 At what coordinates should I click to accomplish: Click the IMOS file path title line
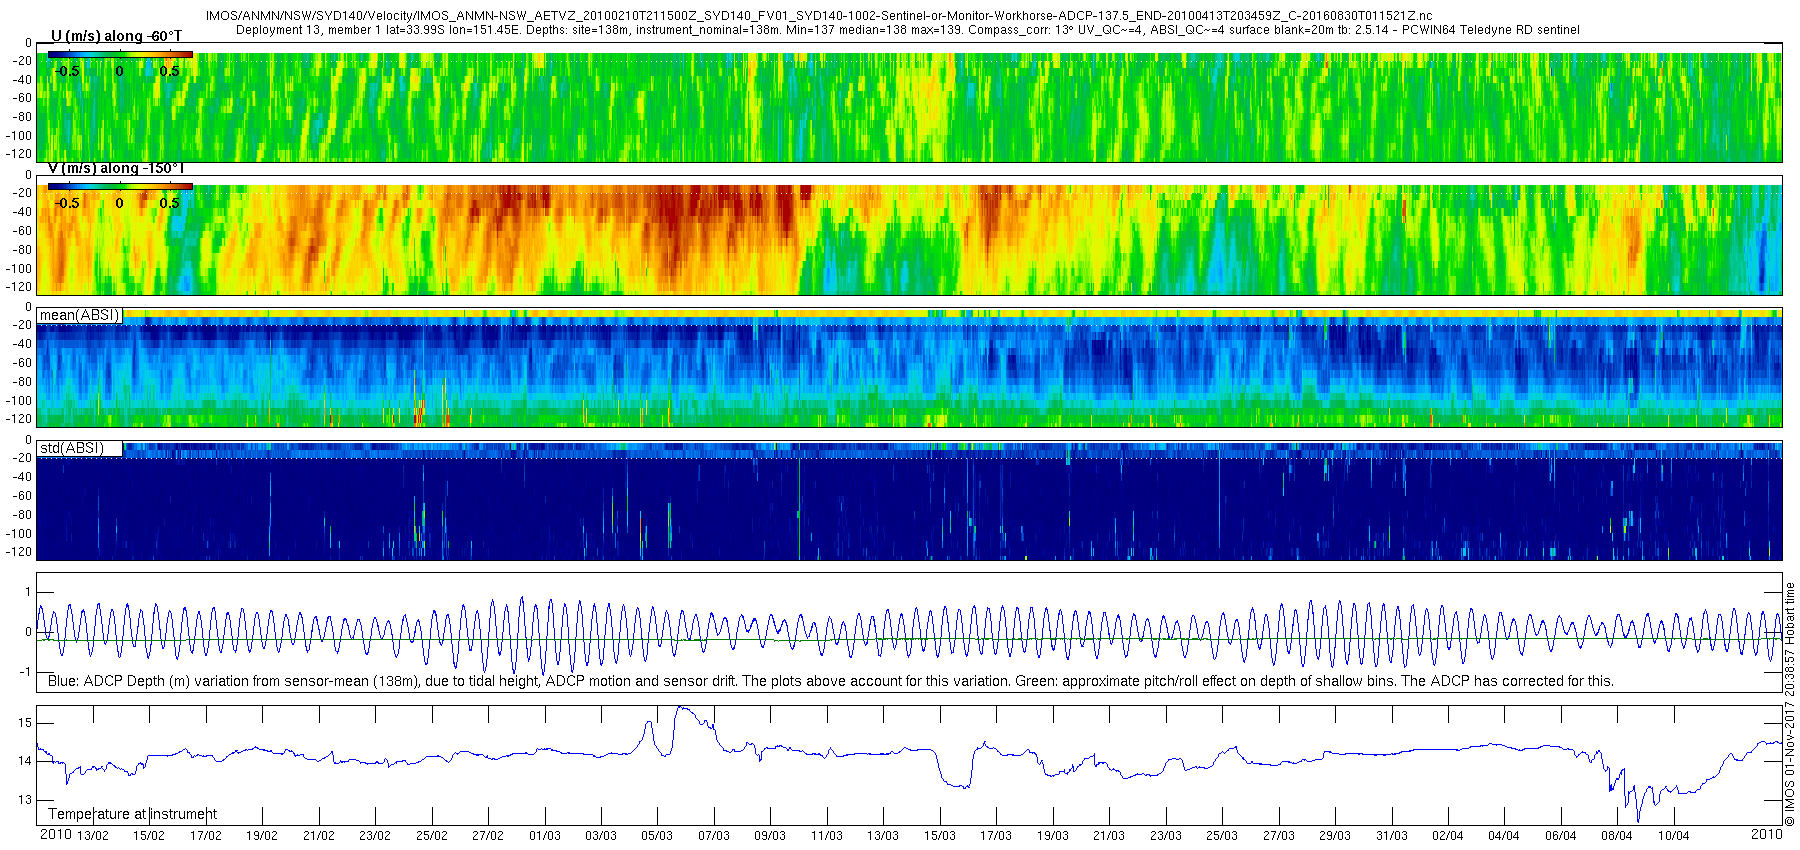[819, 16]
